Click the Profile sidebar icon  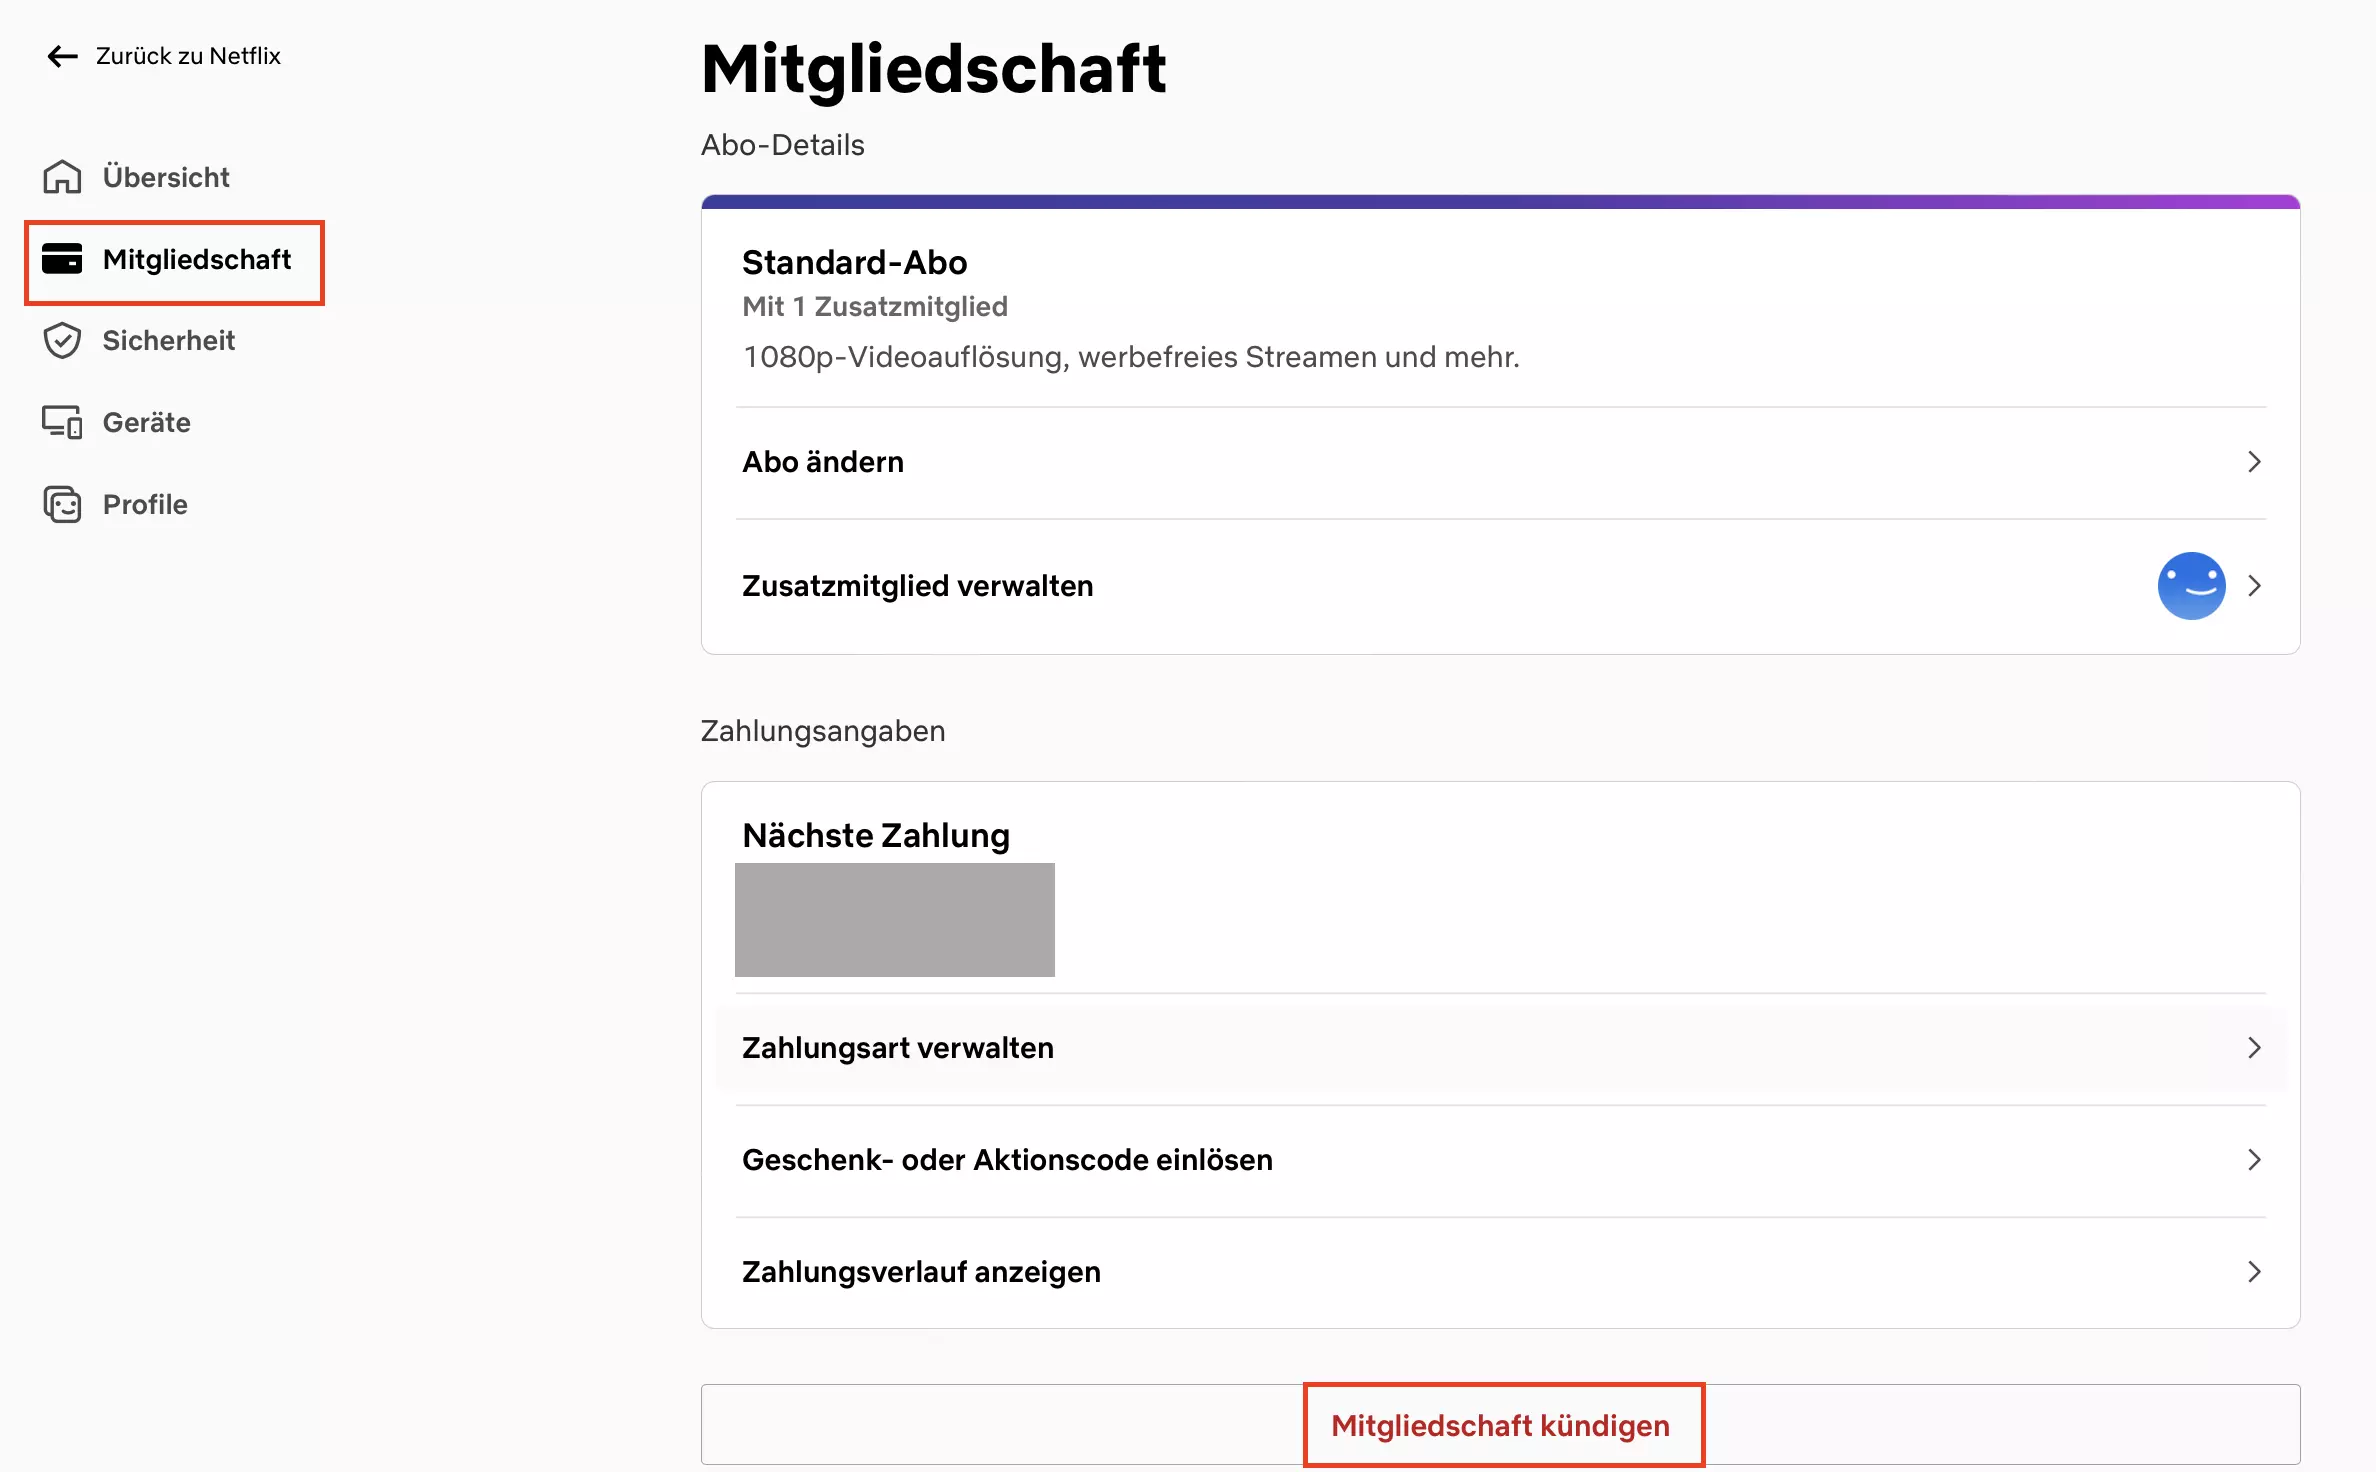pos(61,503)
